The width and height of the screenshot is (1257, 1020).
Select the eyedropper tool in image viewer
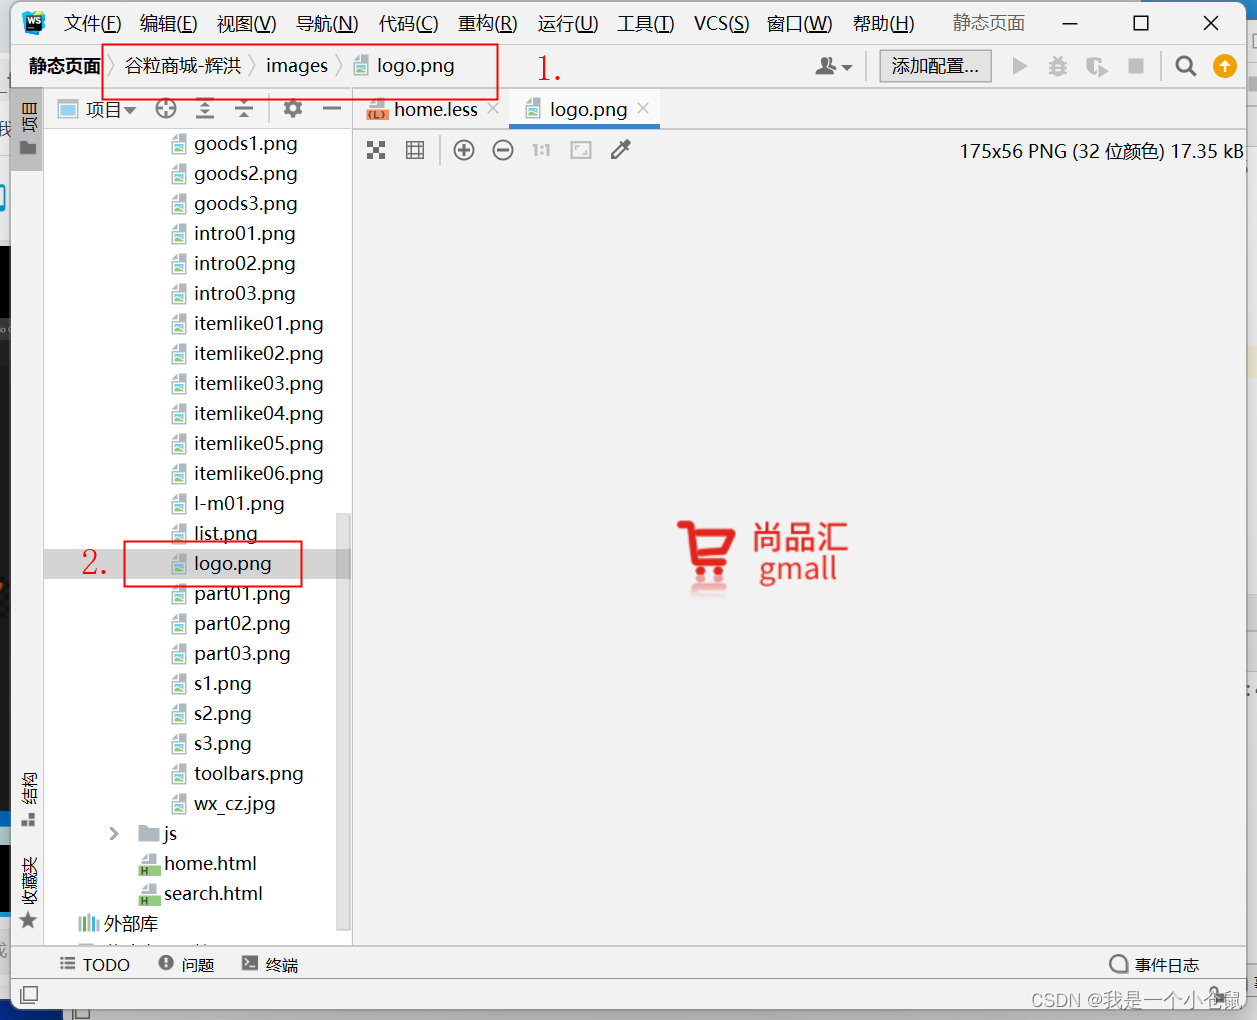(x=620, y=149)
